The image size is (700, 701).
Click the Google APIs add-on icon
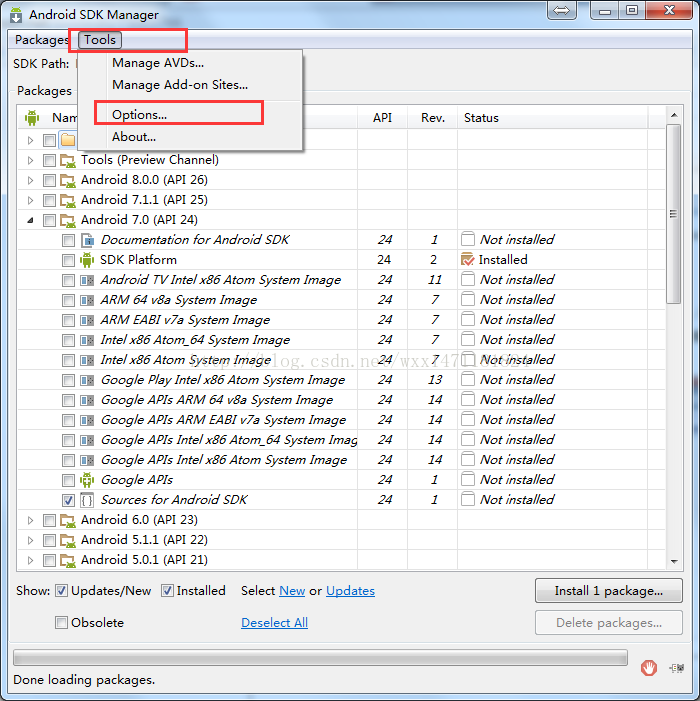[x=87, y=480]
